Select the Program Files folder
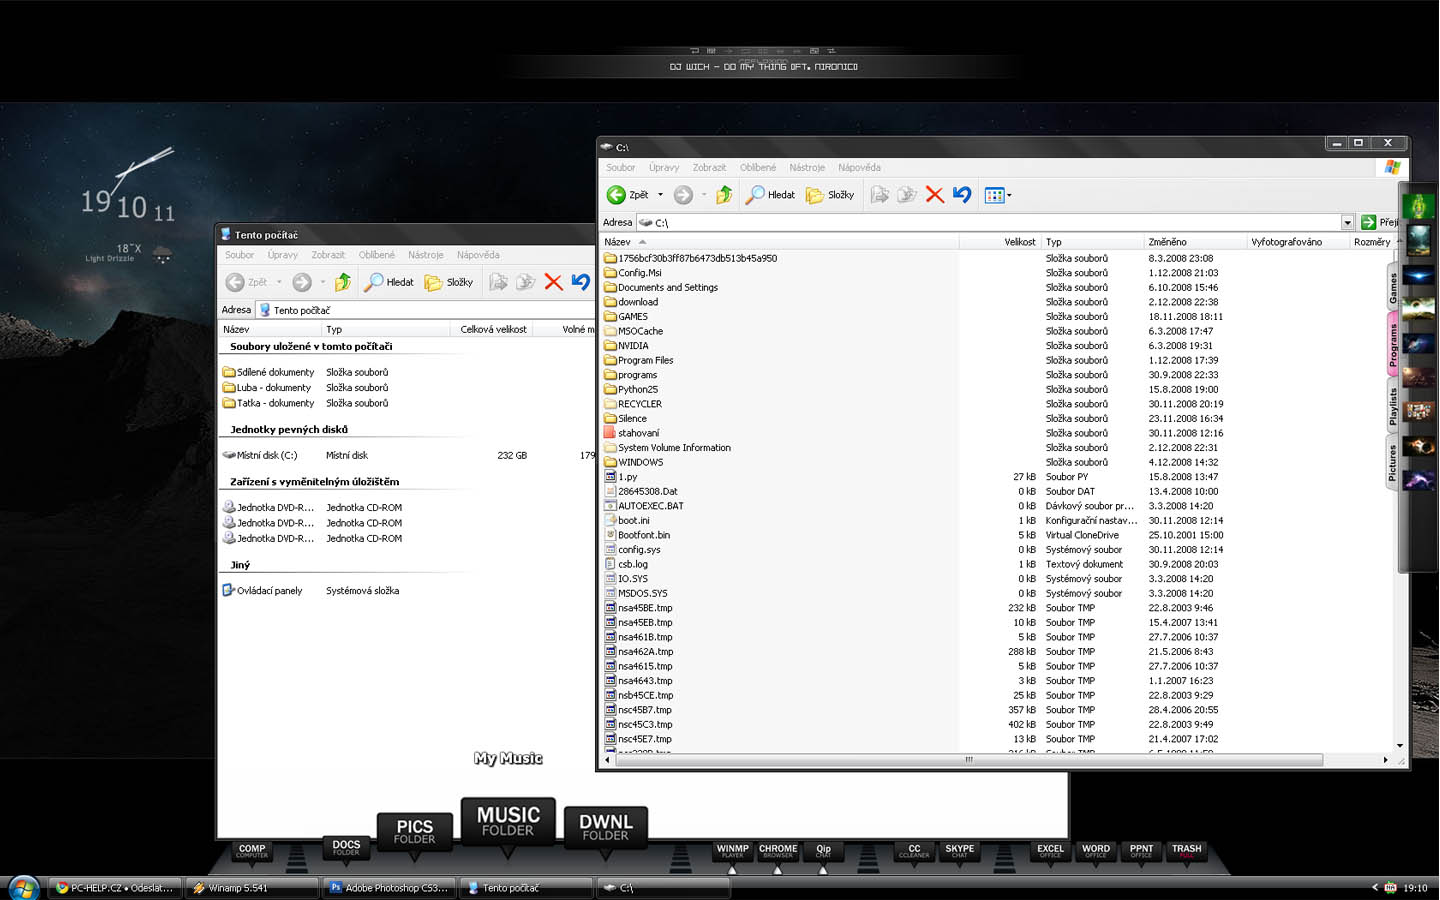1440x900 pixels. tap(645, 360)
